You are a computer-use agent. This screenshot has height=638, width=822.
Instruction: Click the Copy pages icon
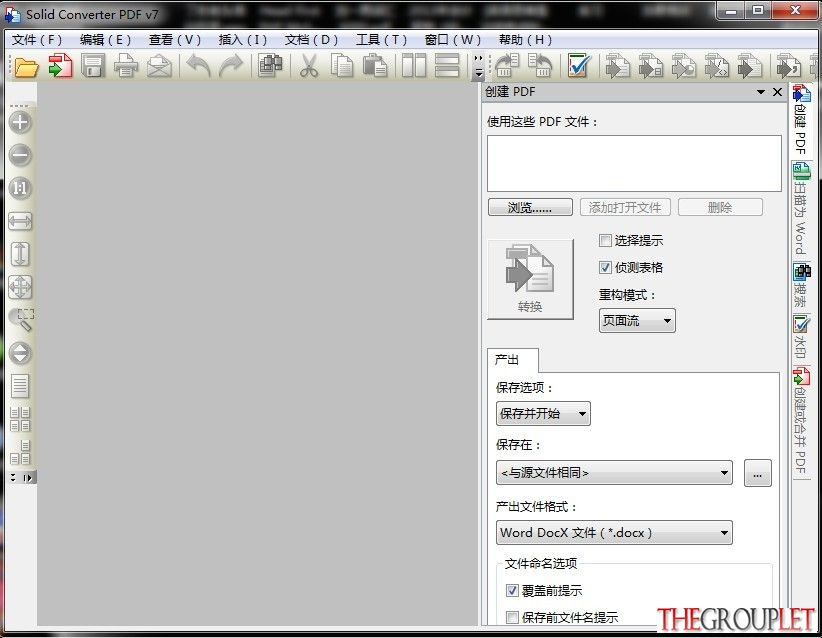tap(342, 67)
